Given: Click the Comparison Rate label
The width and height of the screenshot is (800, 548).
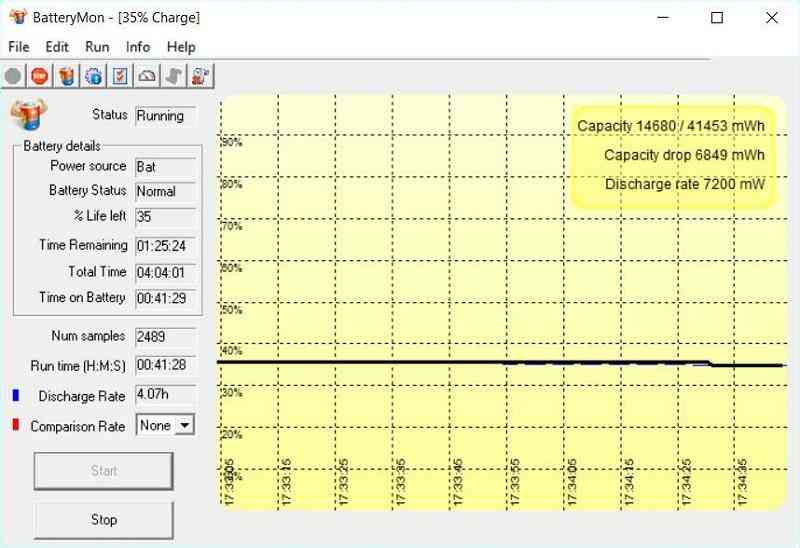Looking at the screenshot, I should point(78,426).
